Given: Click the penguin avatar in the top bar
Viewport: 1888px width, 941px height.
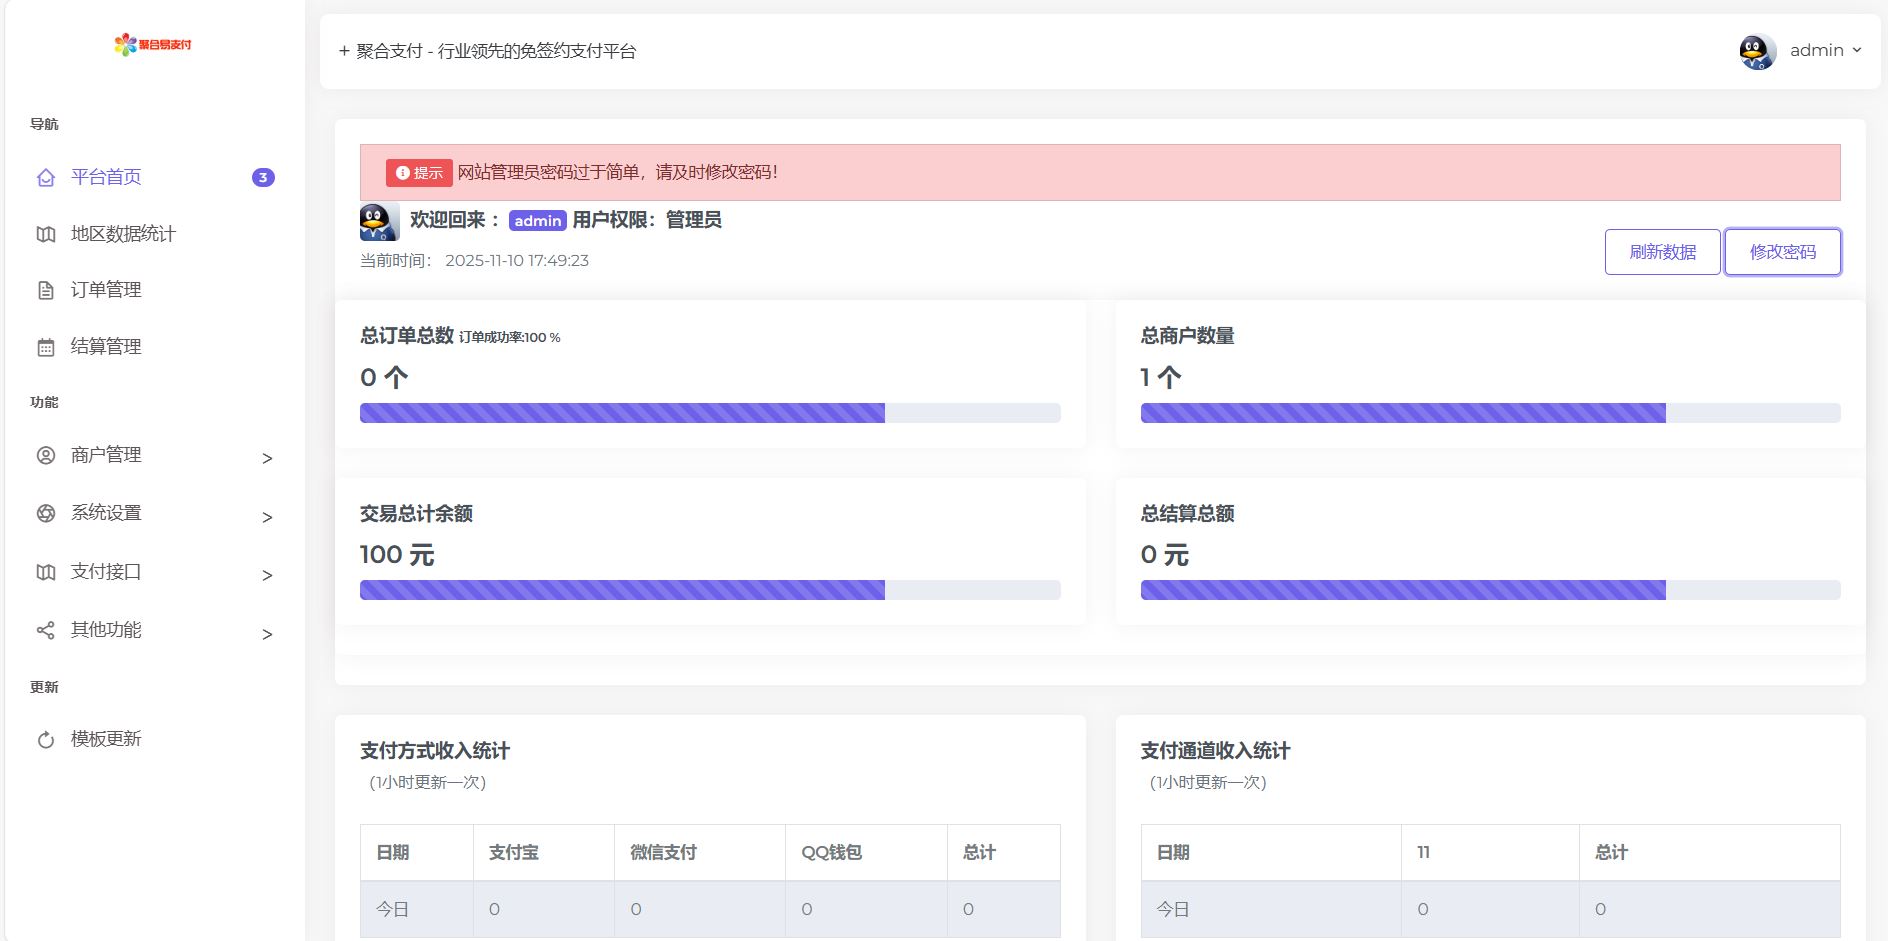Looking at the screenshot, I should (1757, 51).
